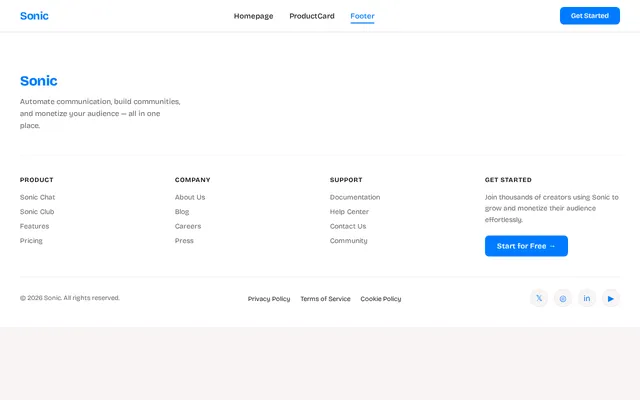Viewport: 640px width, 400px height.
Task: Click the Start for Free button
Action: click(526, 246)
